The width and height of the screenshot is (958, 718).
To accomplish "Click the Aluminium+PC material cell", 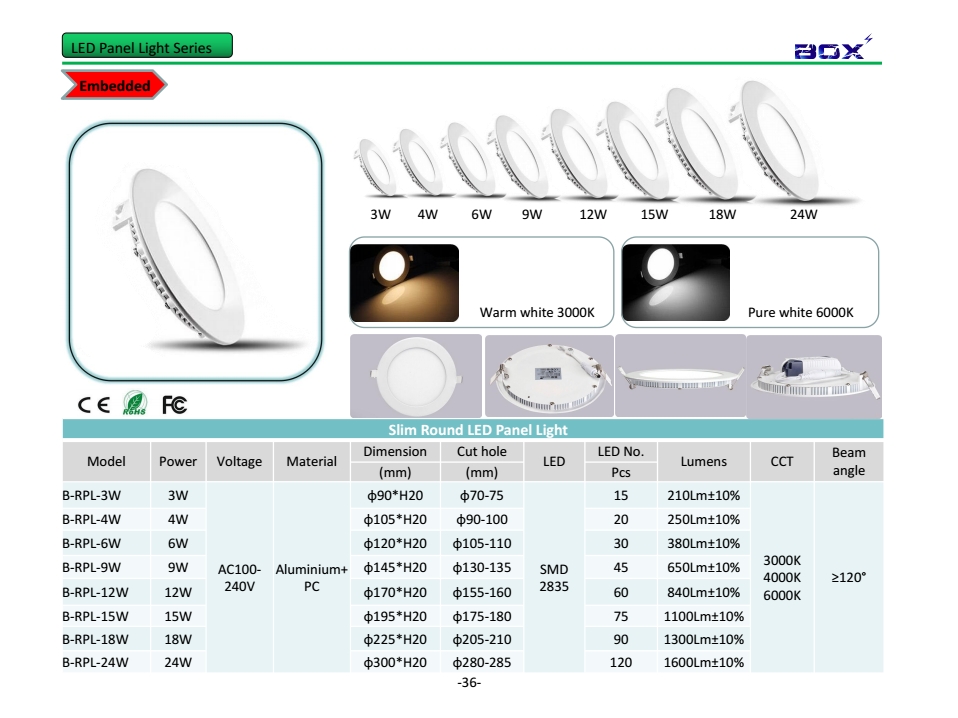I will pos(312,577).
